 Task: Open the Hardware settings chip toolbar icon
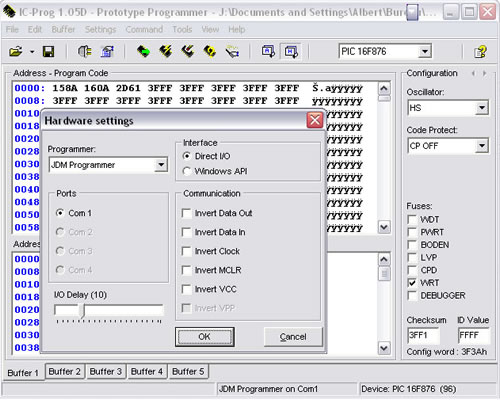pos(85,52)
